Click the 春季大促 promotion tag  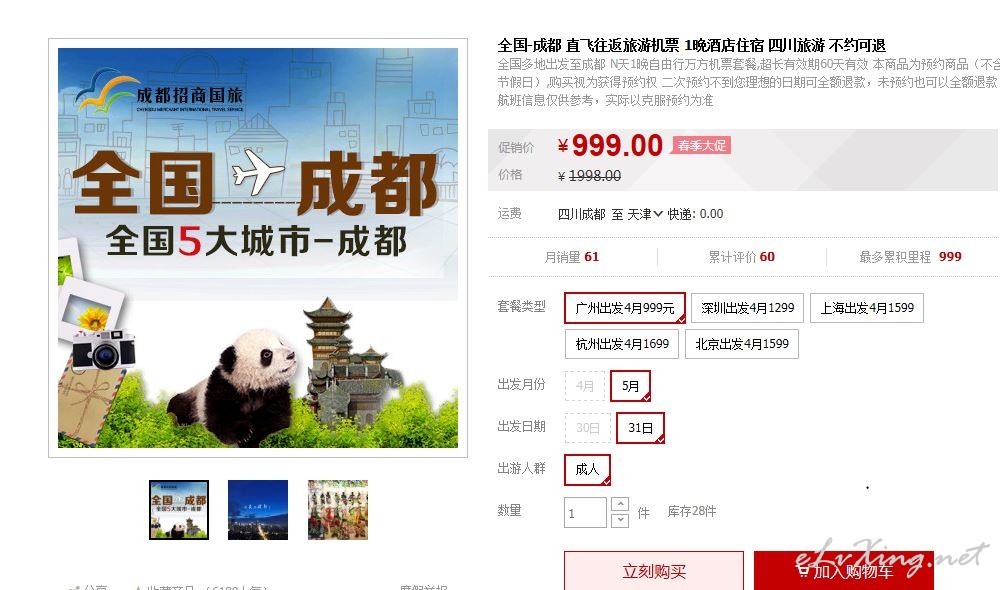pos(701,145)
